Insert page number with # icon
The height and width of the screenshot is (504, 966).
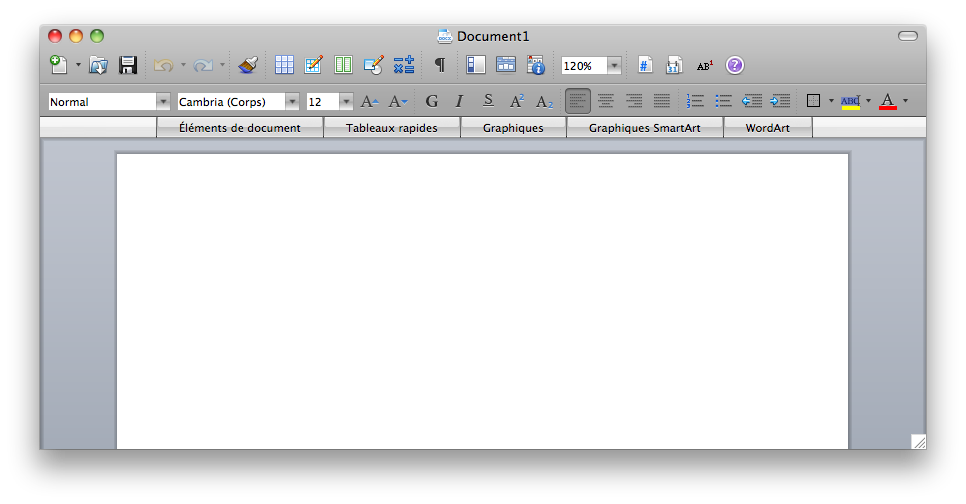pos(645,65)
